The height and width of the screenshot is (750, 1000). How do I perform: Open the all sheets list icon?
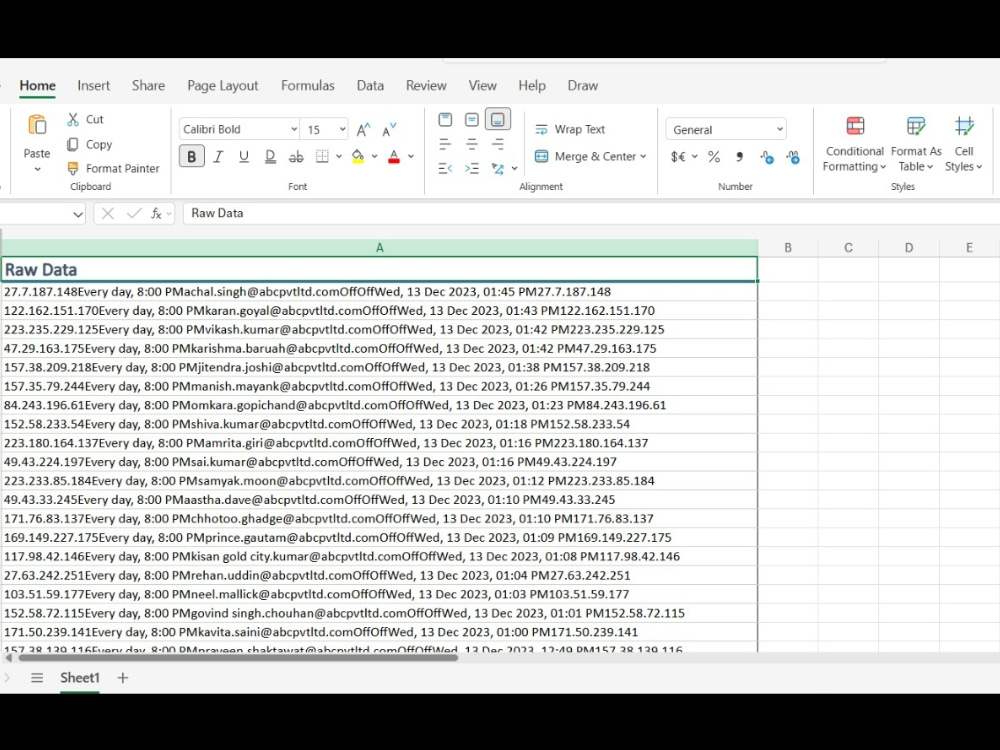(x=37, y=678)
